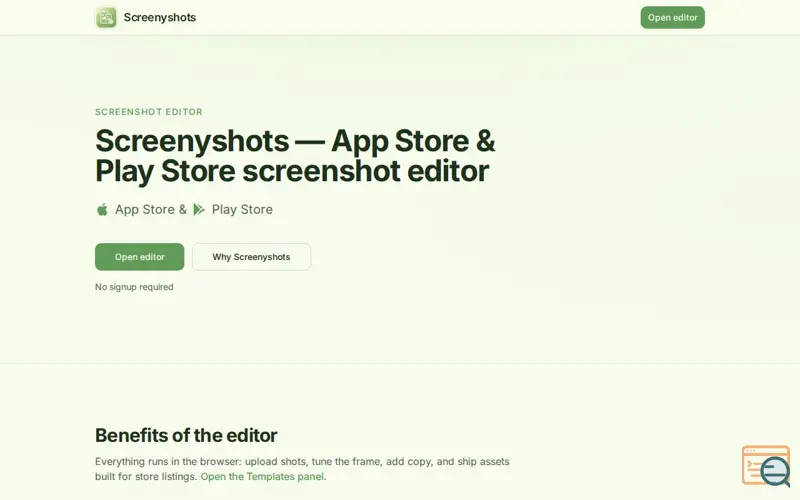Click the Why Screenyshots button

pos(252,257)
